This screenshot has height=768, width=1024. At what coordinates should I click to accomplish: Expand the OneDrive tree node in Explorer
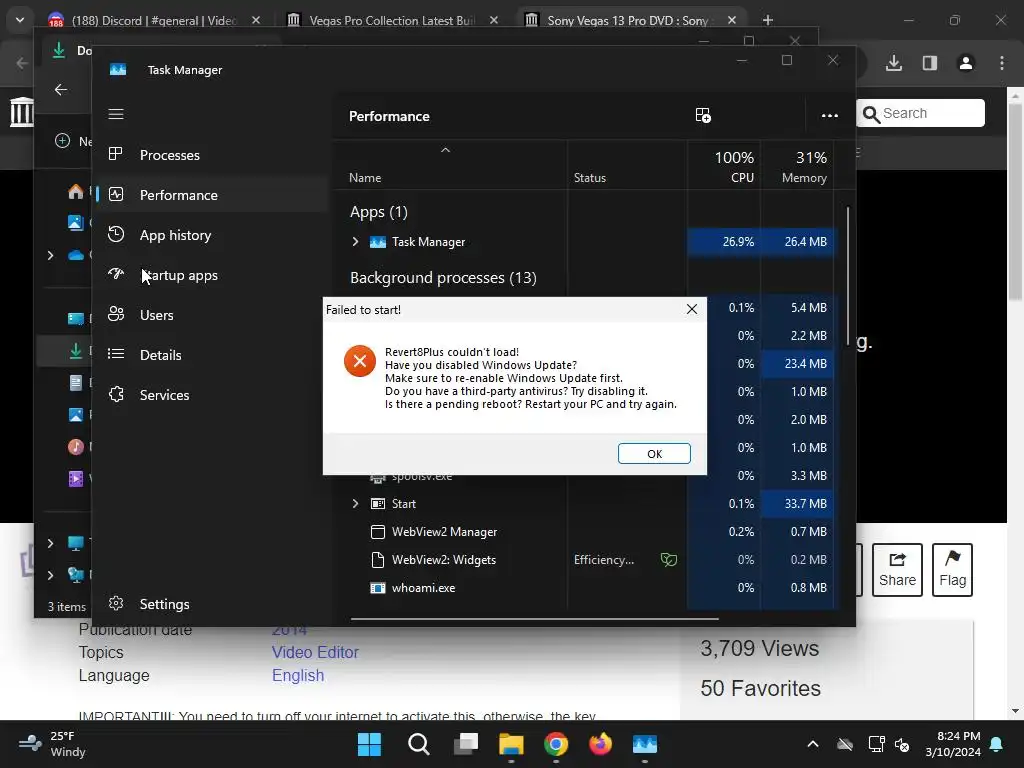coord(50,255)
